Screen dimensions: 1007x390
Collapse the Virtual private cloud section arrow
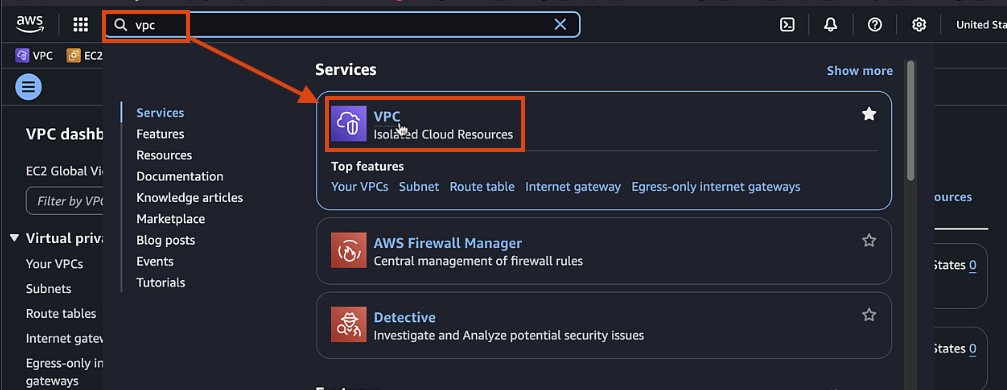pyautogui.click(x=15, y=238)
